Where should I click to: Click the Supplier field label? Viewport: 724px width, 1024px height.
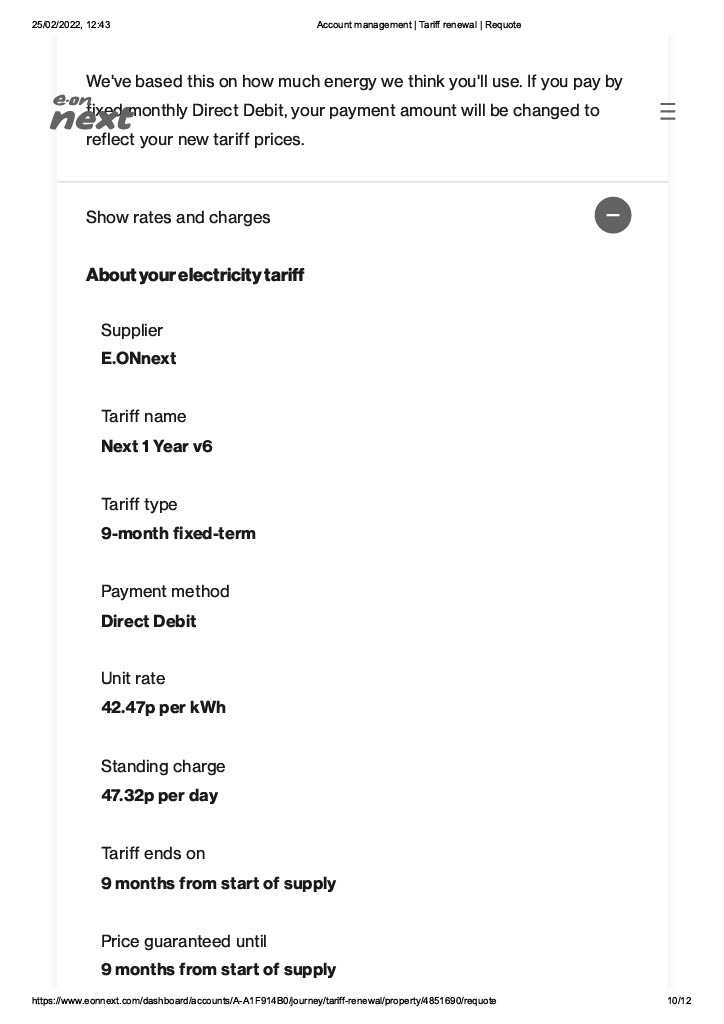[132, 330]
